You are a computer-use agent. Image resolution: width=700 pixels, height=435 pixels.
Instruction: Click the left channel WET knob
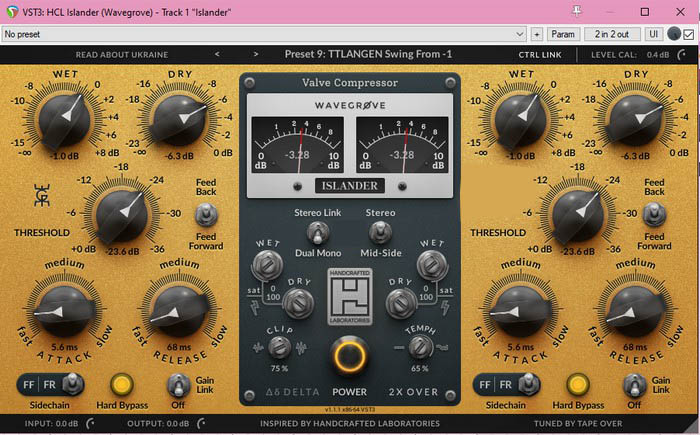coord(65,120)
